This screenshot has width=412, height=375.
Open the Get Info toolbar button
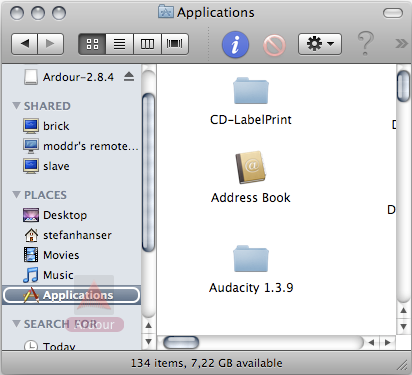(x=235, y=44)
